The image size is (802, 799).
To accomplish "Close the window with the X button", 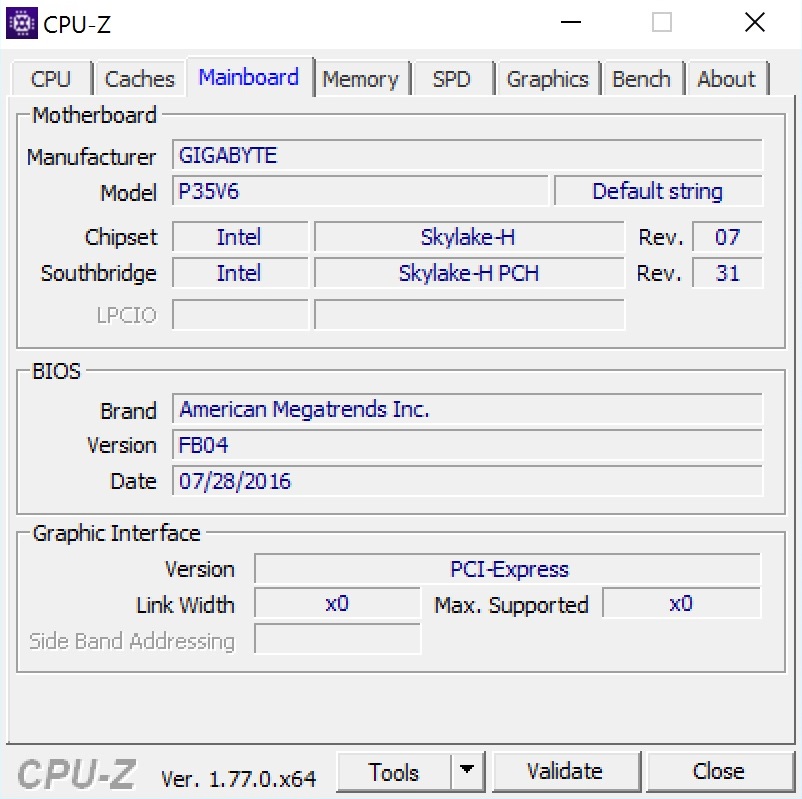I will coord(755,23).
